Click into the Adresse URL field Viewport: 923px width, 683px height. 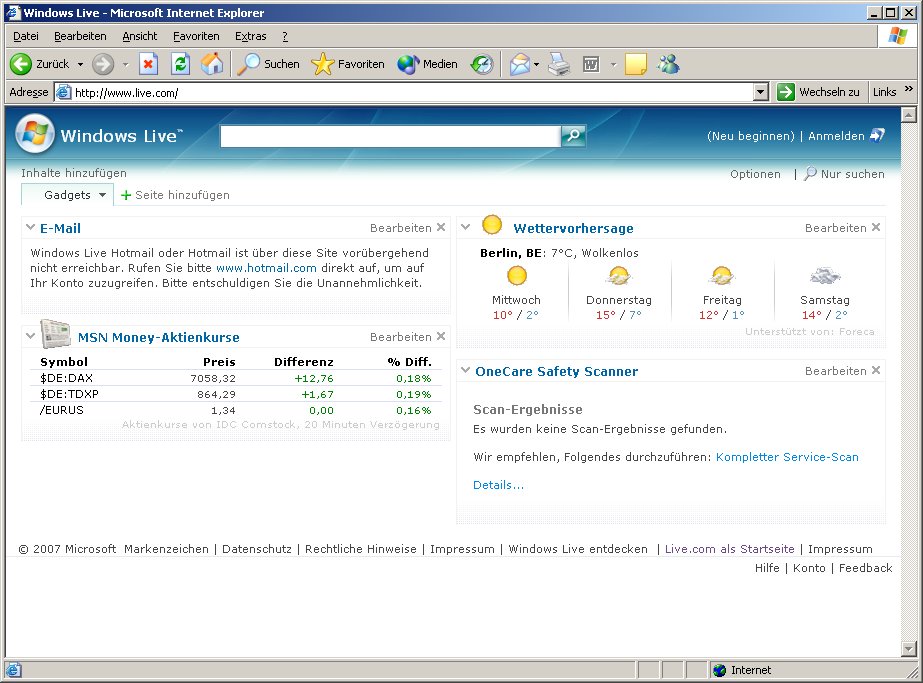pos(406,92)
